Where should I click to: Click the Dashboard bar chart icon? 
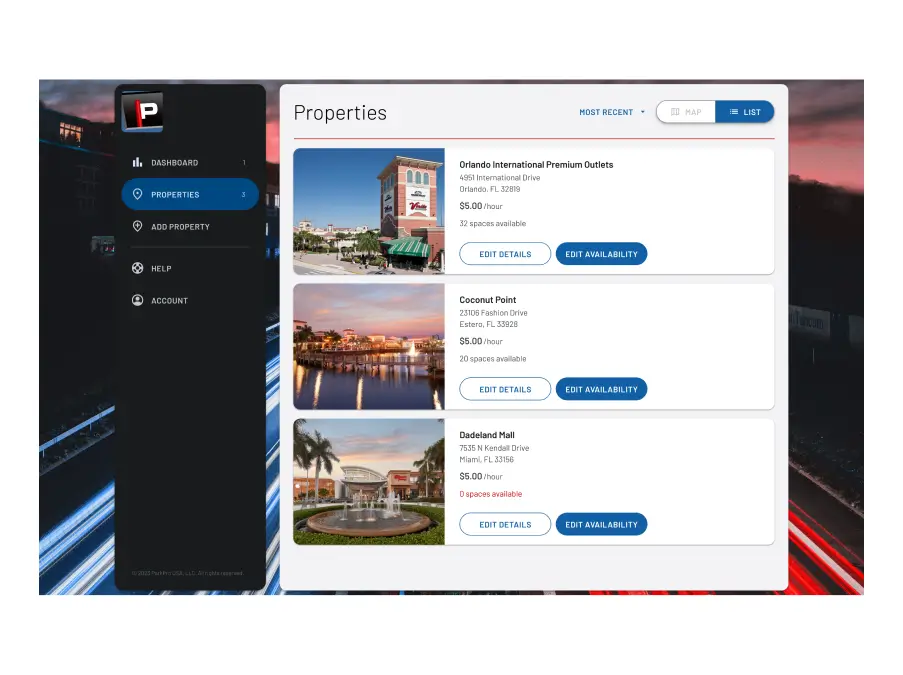click(137, 162)
